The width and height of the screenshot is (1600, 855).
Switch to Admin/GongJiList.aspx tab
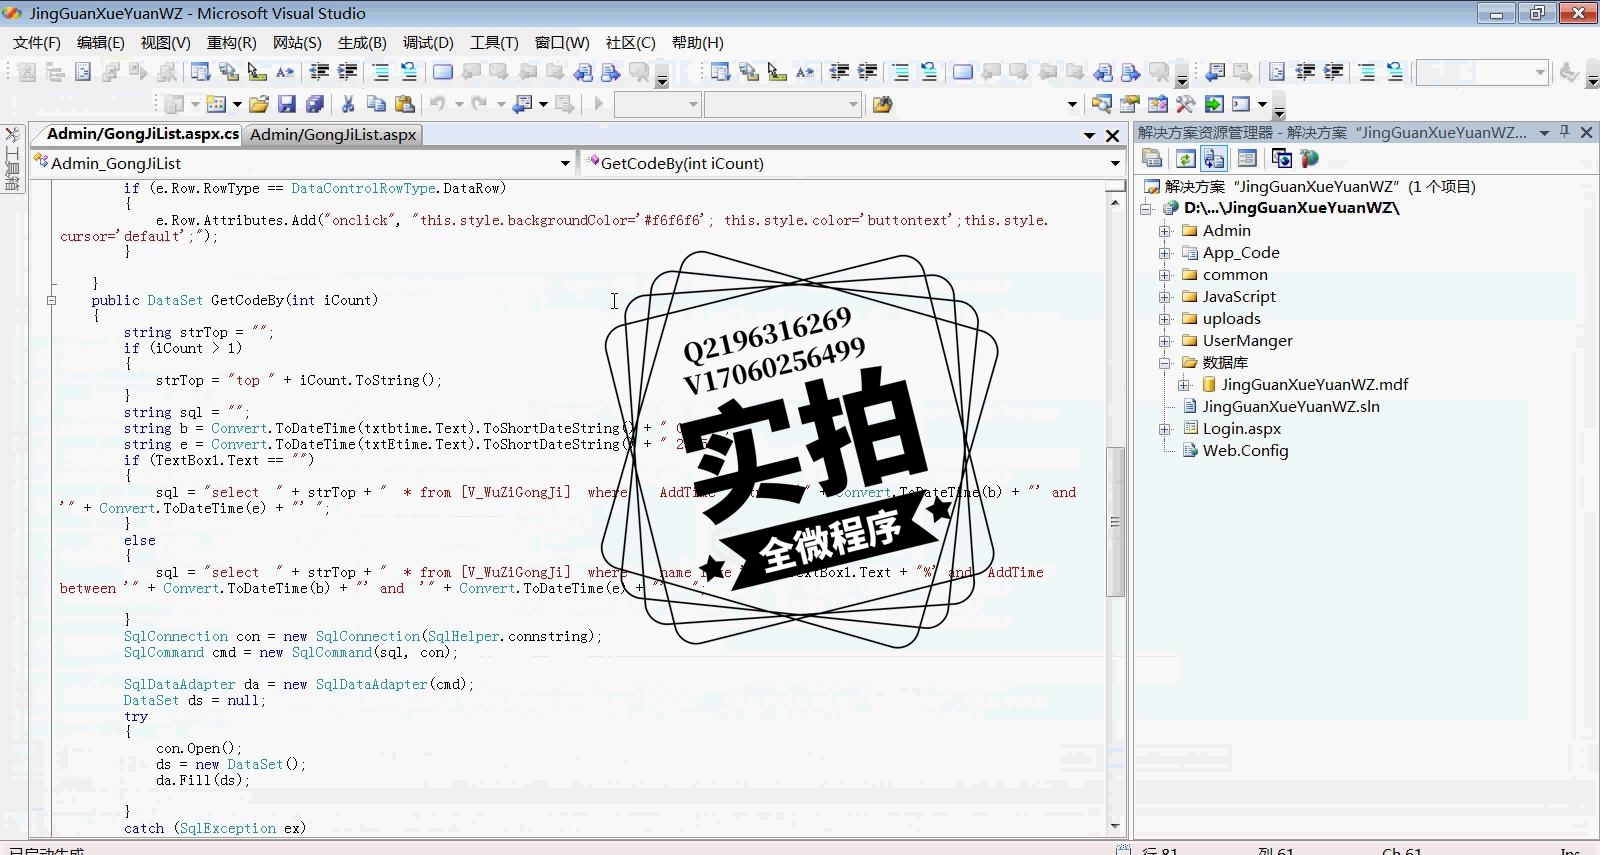coord(333,135)
